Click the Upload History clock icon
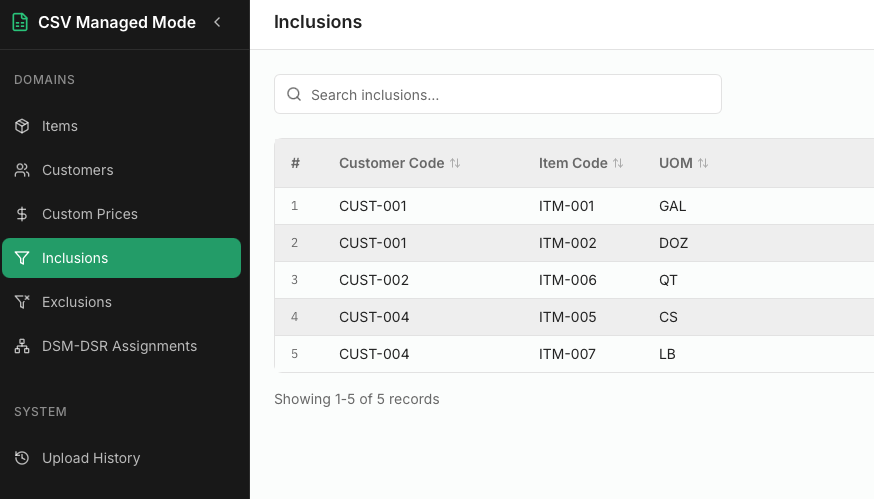 (x=22, y=458)
